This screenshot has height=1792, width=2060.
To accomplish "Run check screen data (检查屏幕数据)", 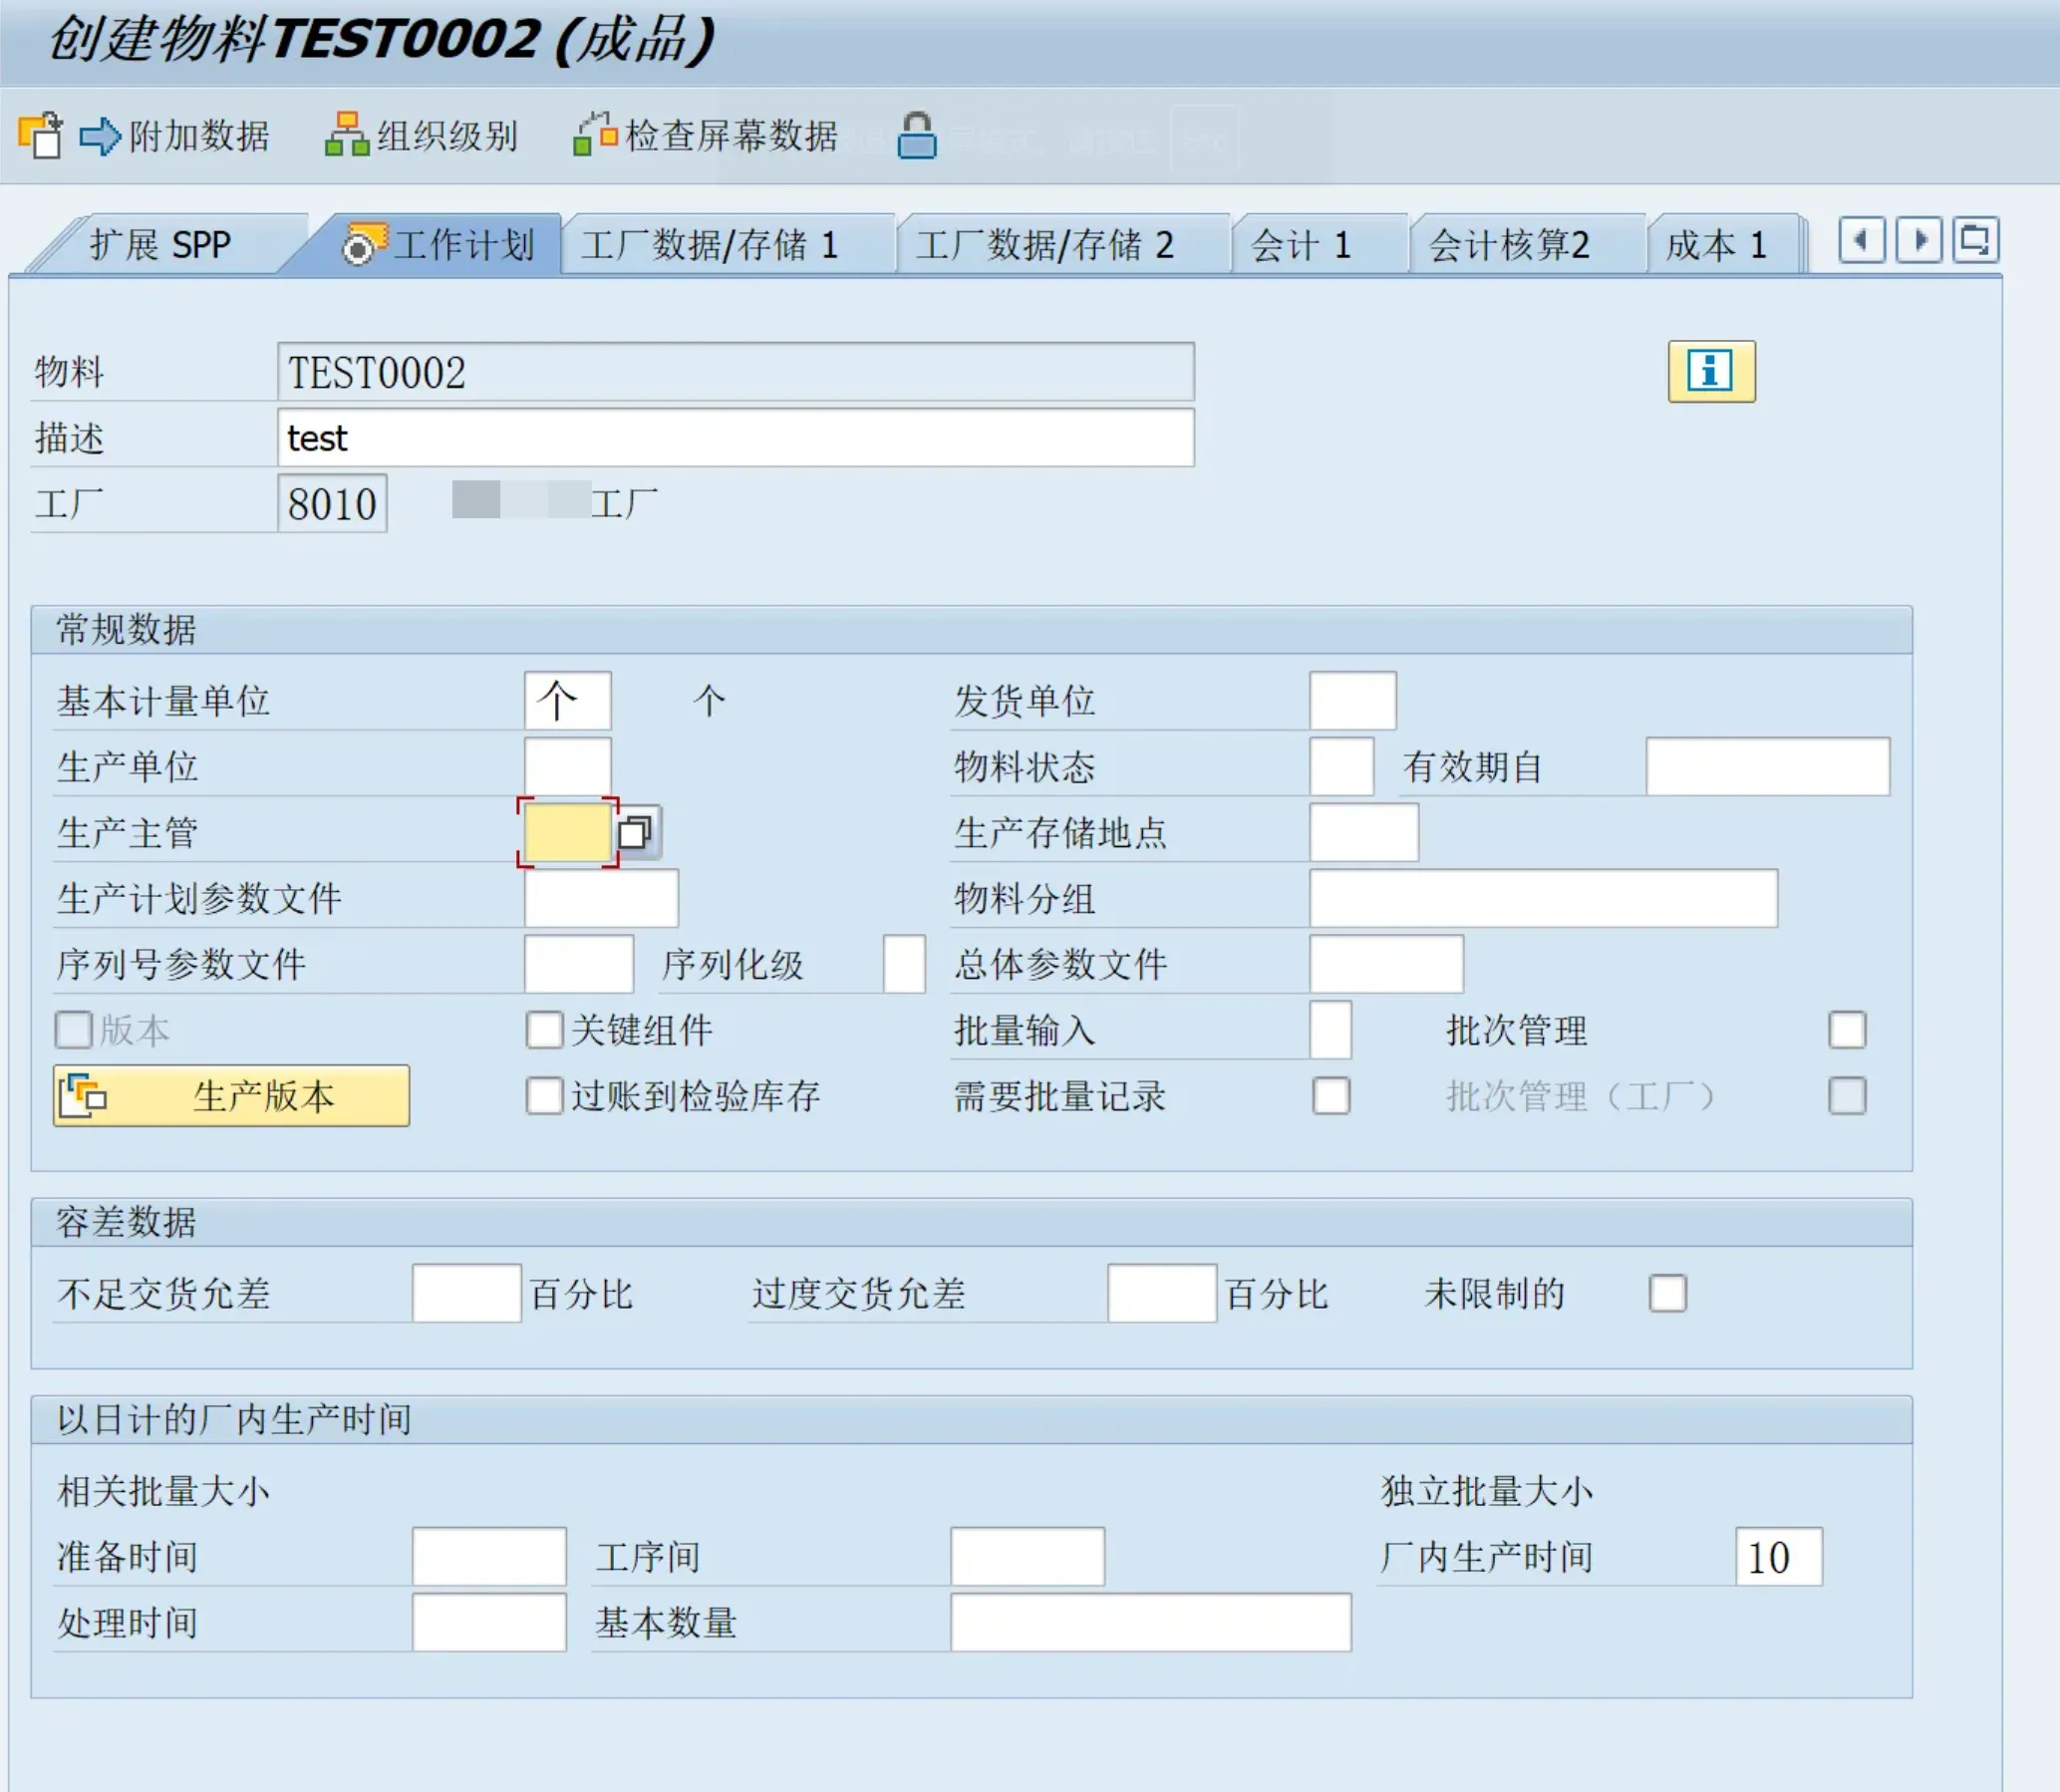I will coord(595,135).
